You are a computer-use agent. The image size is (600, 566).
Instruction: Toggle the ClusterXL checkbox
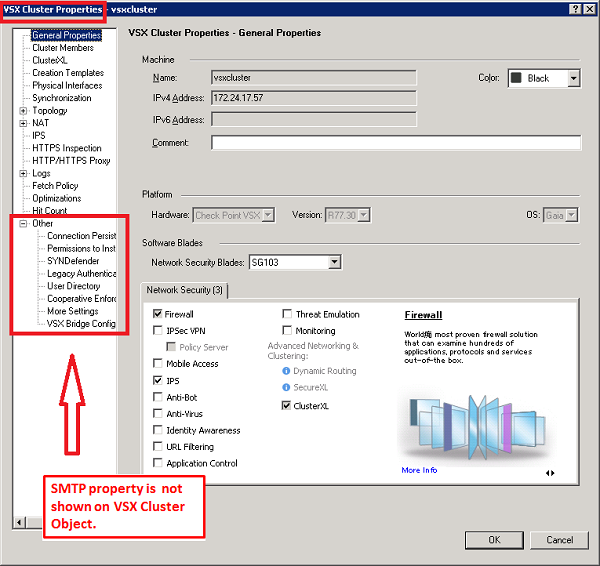pos(286,405)
